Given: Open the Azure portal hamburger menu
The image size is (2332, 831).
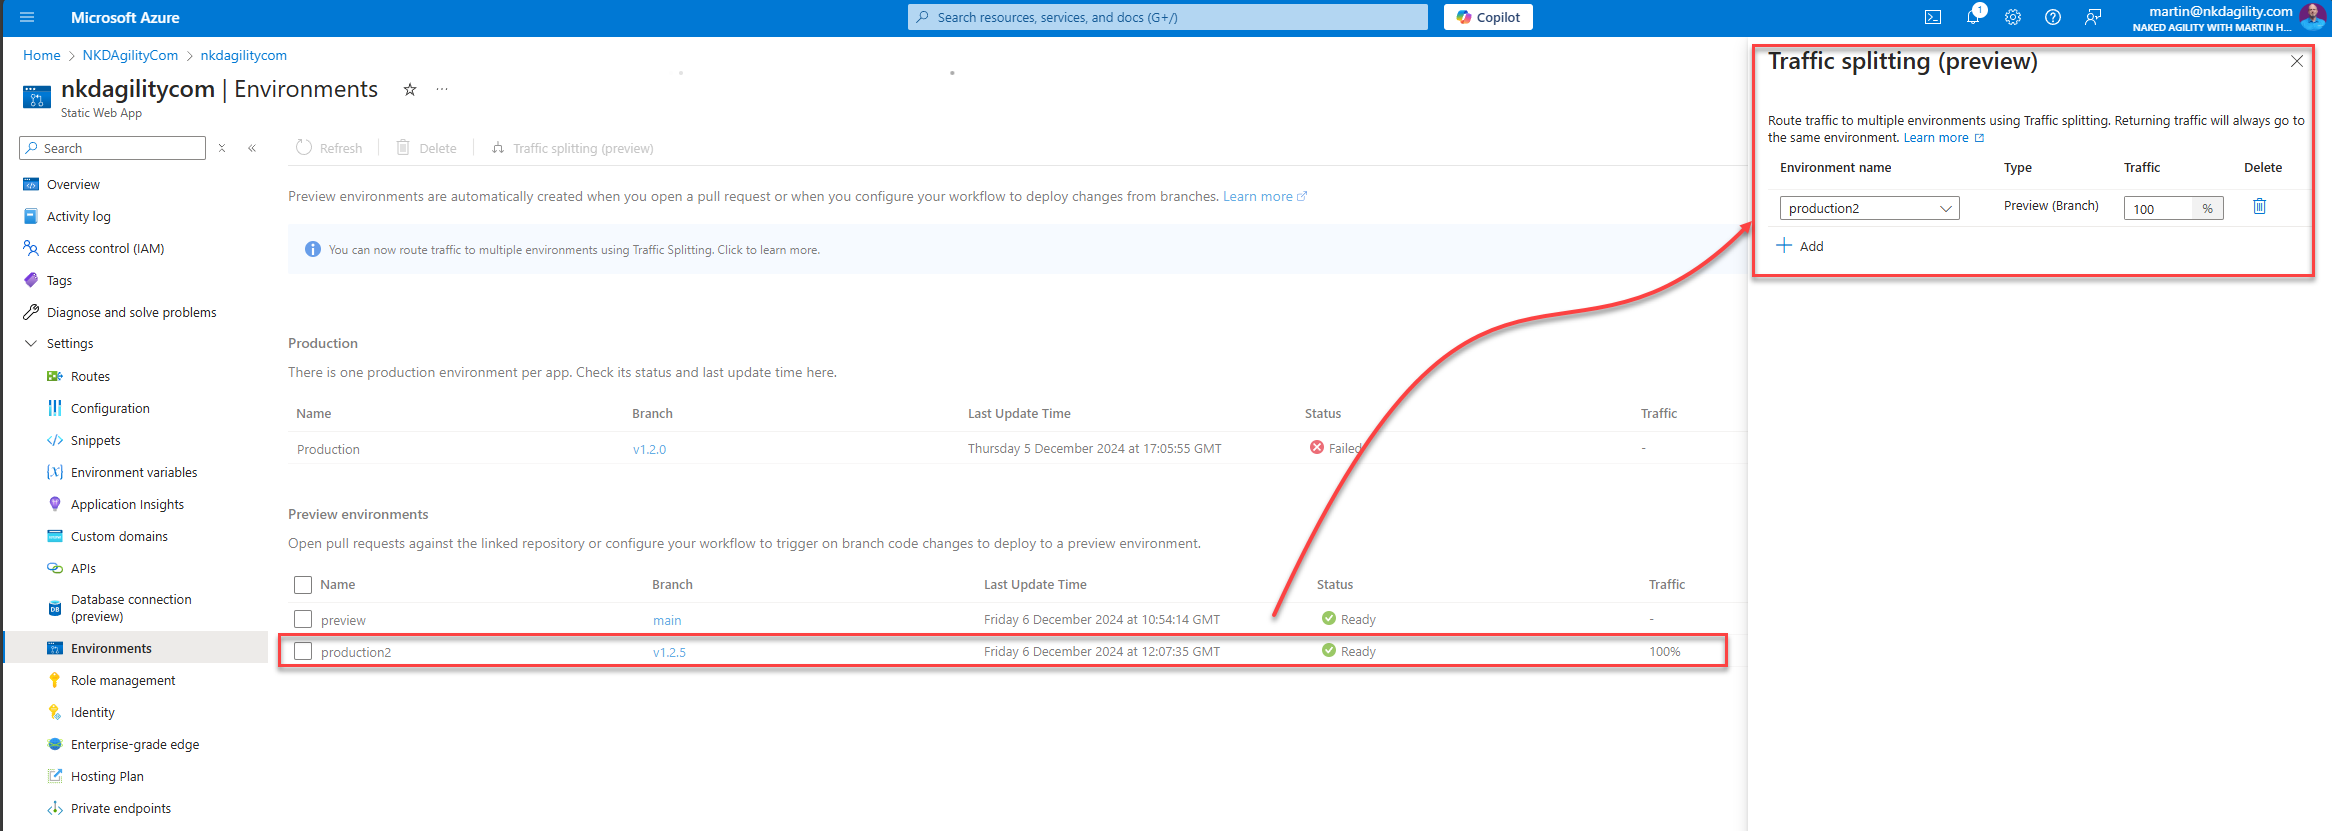Looking at the screenshot, I should pos(27,17).
